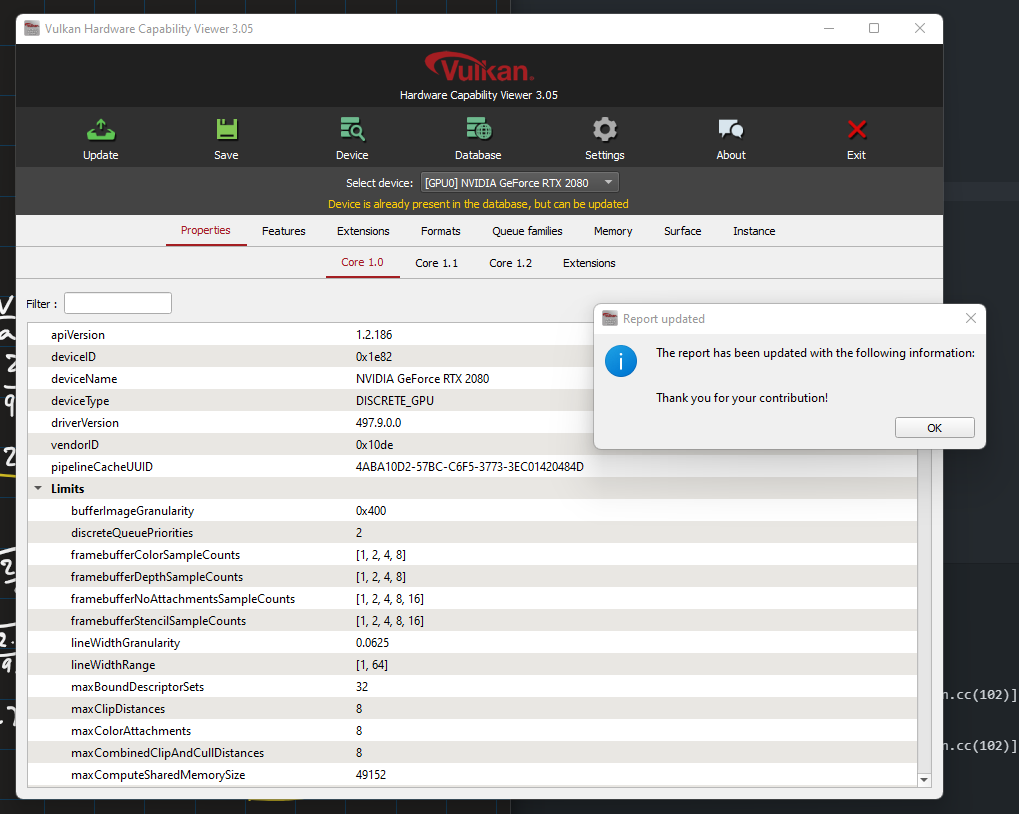Open the Device information icon

(352, 130)
